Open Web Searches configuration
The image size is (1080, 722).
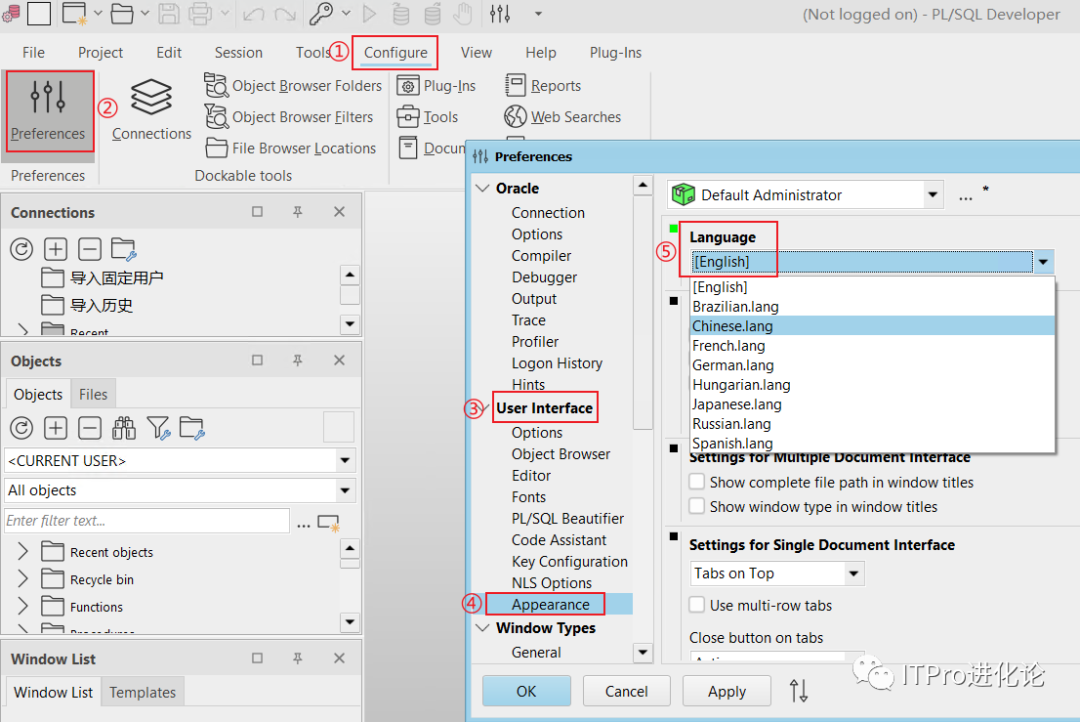pyautogui.click(x=563, y=117)
